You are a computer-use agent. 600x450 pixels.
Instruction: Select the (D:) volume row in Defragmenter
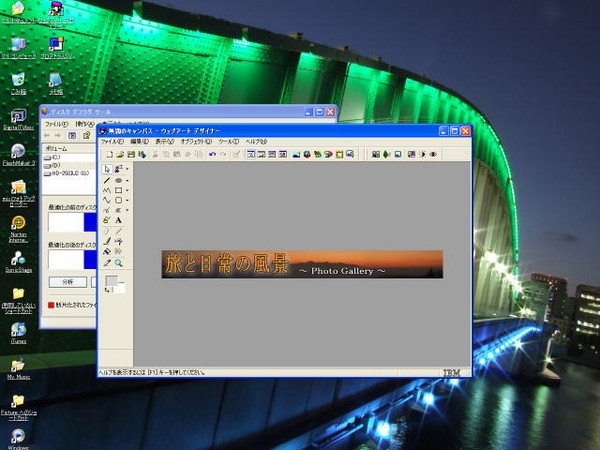click(x=69, y=166)
